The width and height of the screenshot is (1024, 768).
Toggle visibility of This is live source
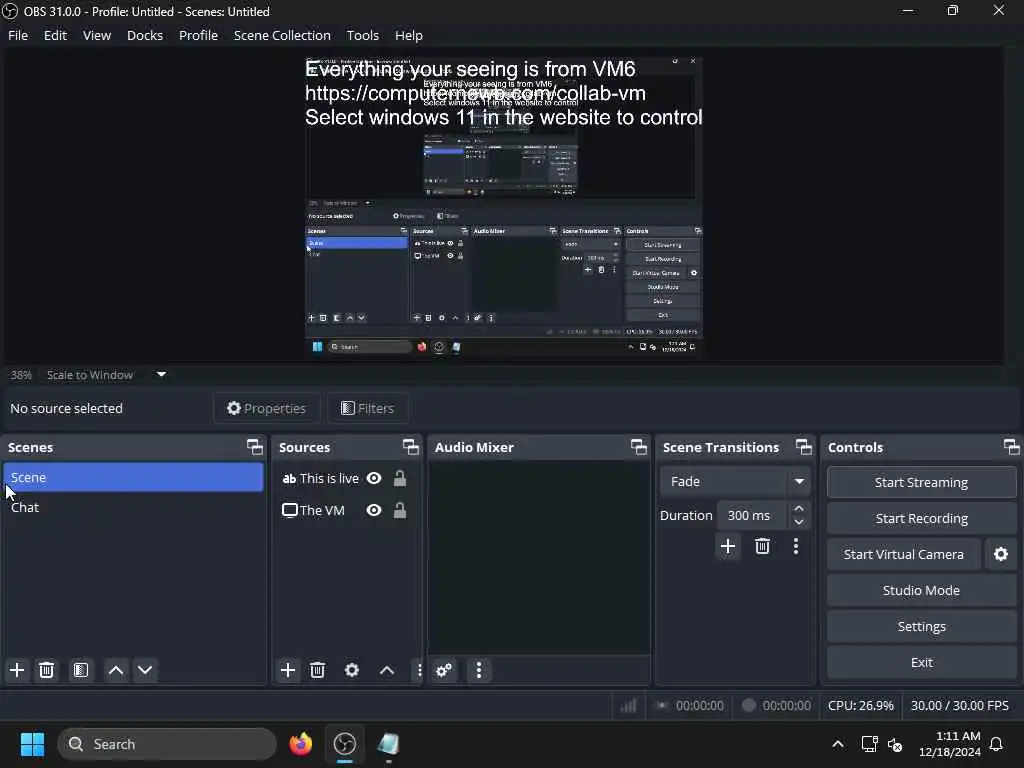pyautogui.click(x=374, y=478)
